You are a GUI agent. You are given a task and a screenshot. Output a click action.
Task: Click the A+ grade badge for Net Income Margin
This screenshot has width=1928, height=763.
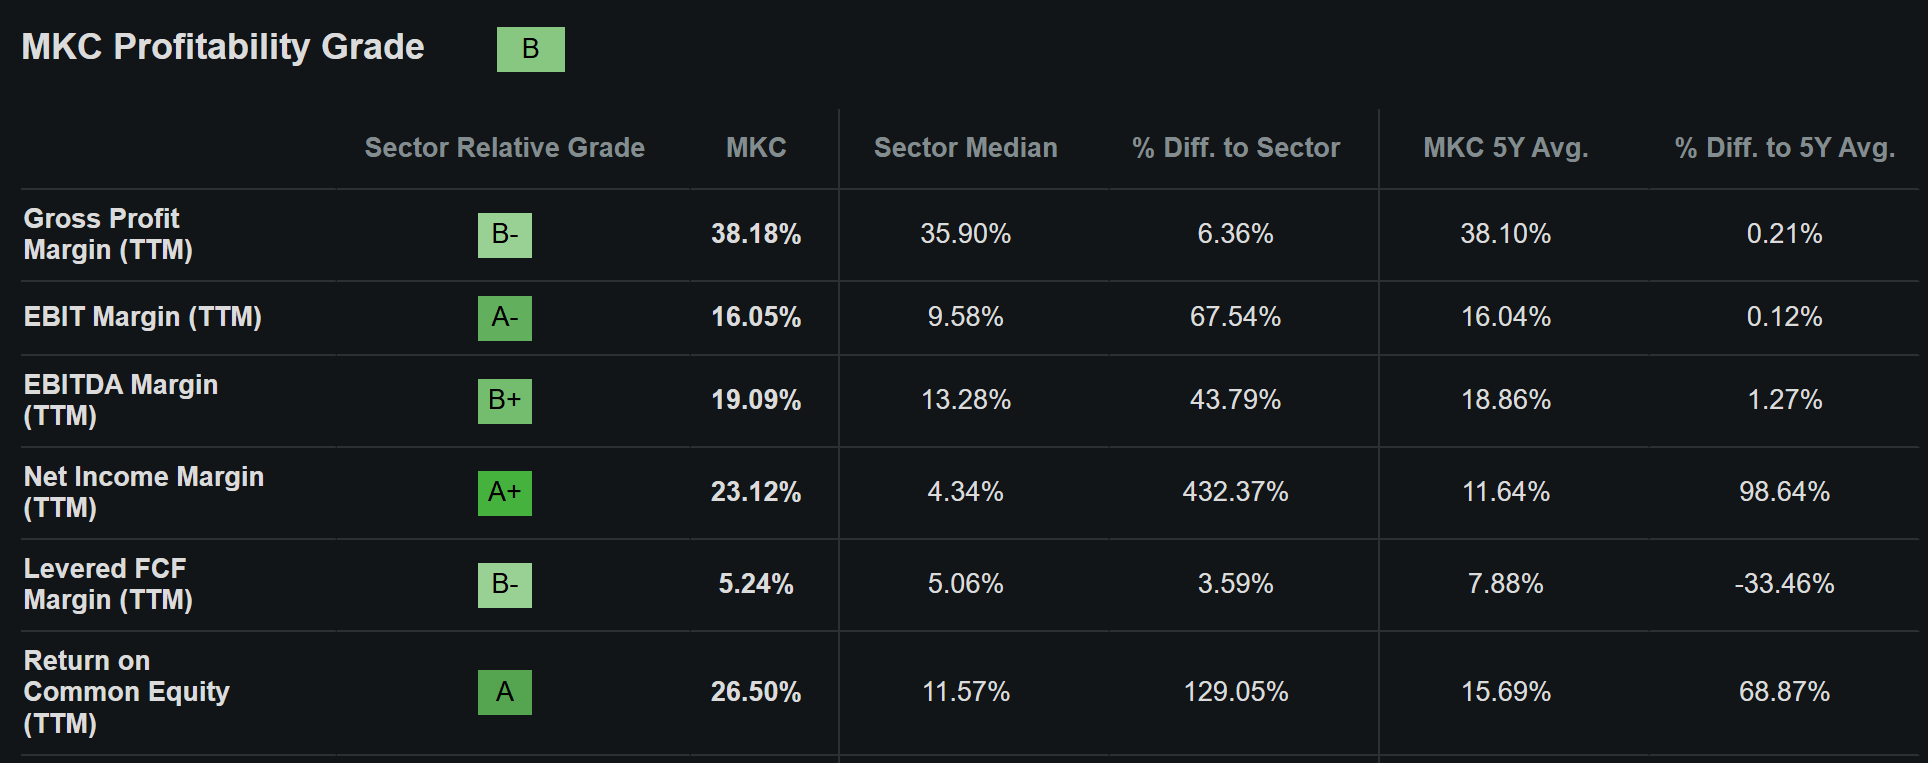click(x=505, y=493)
